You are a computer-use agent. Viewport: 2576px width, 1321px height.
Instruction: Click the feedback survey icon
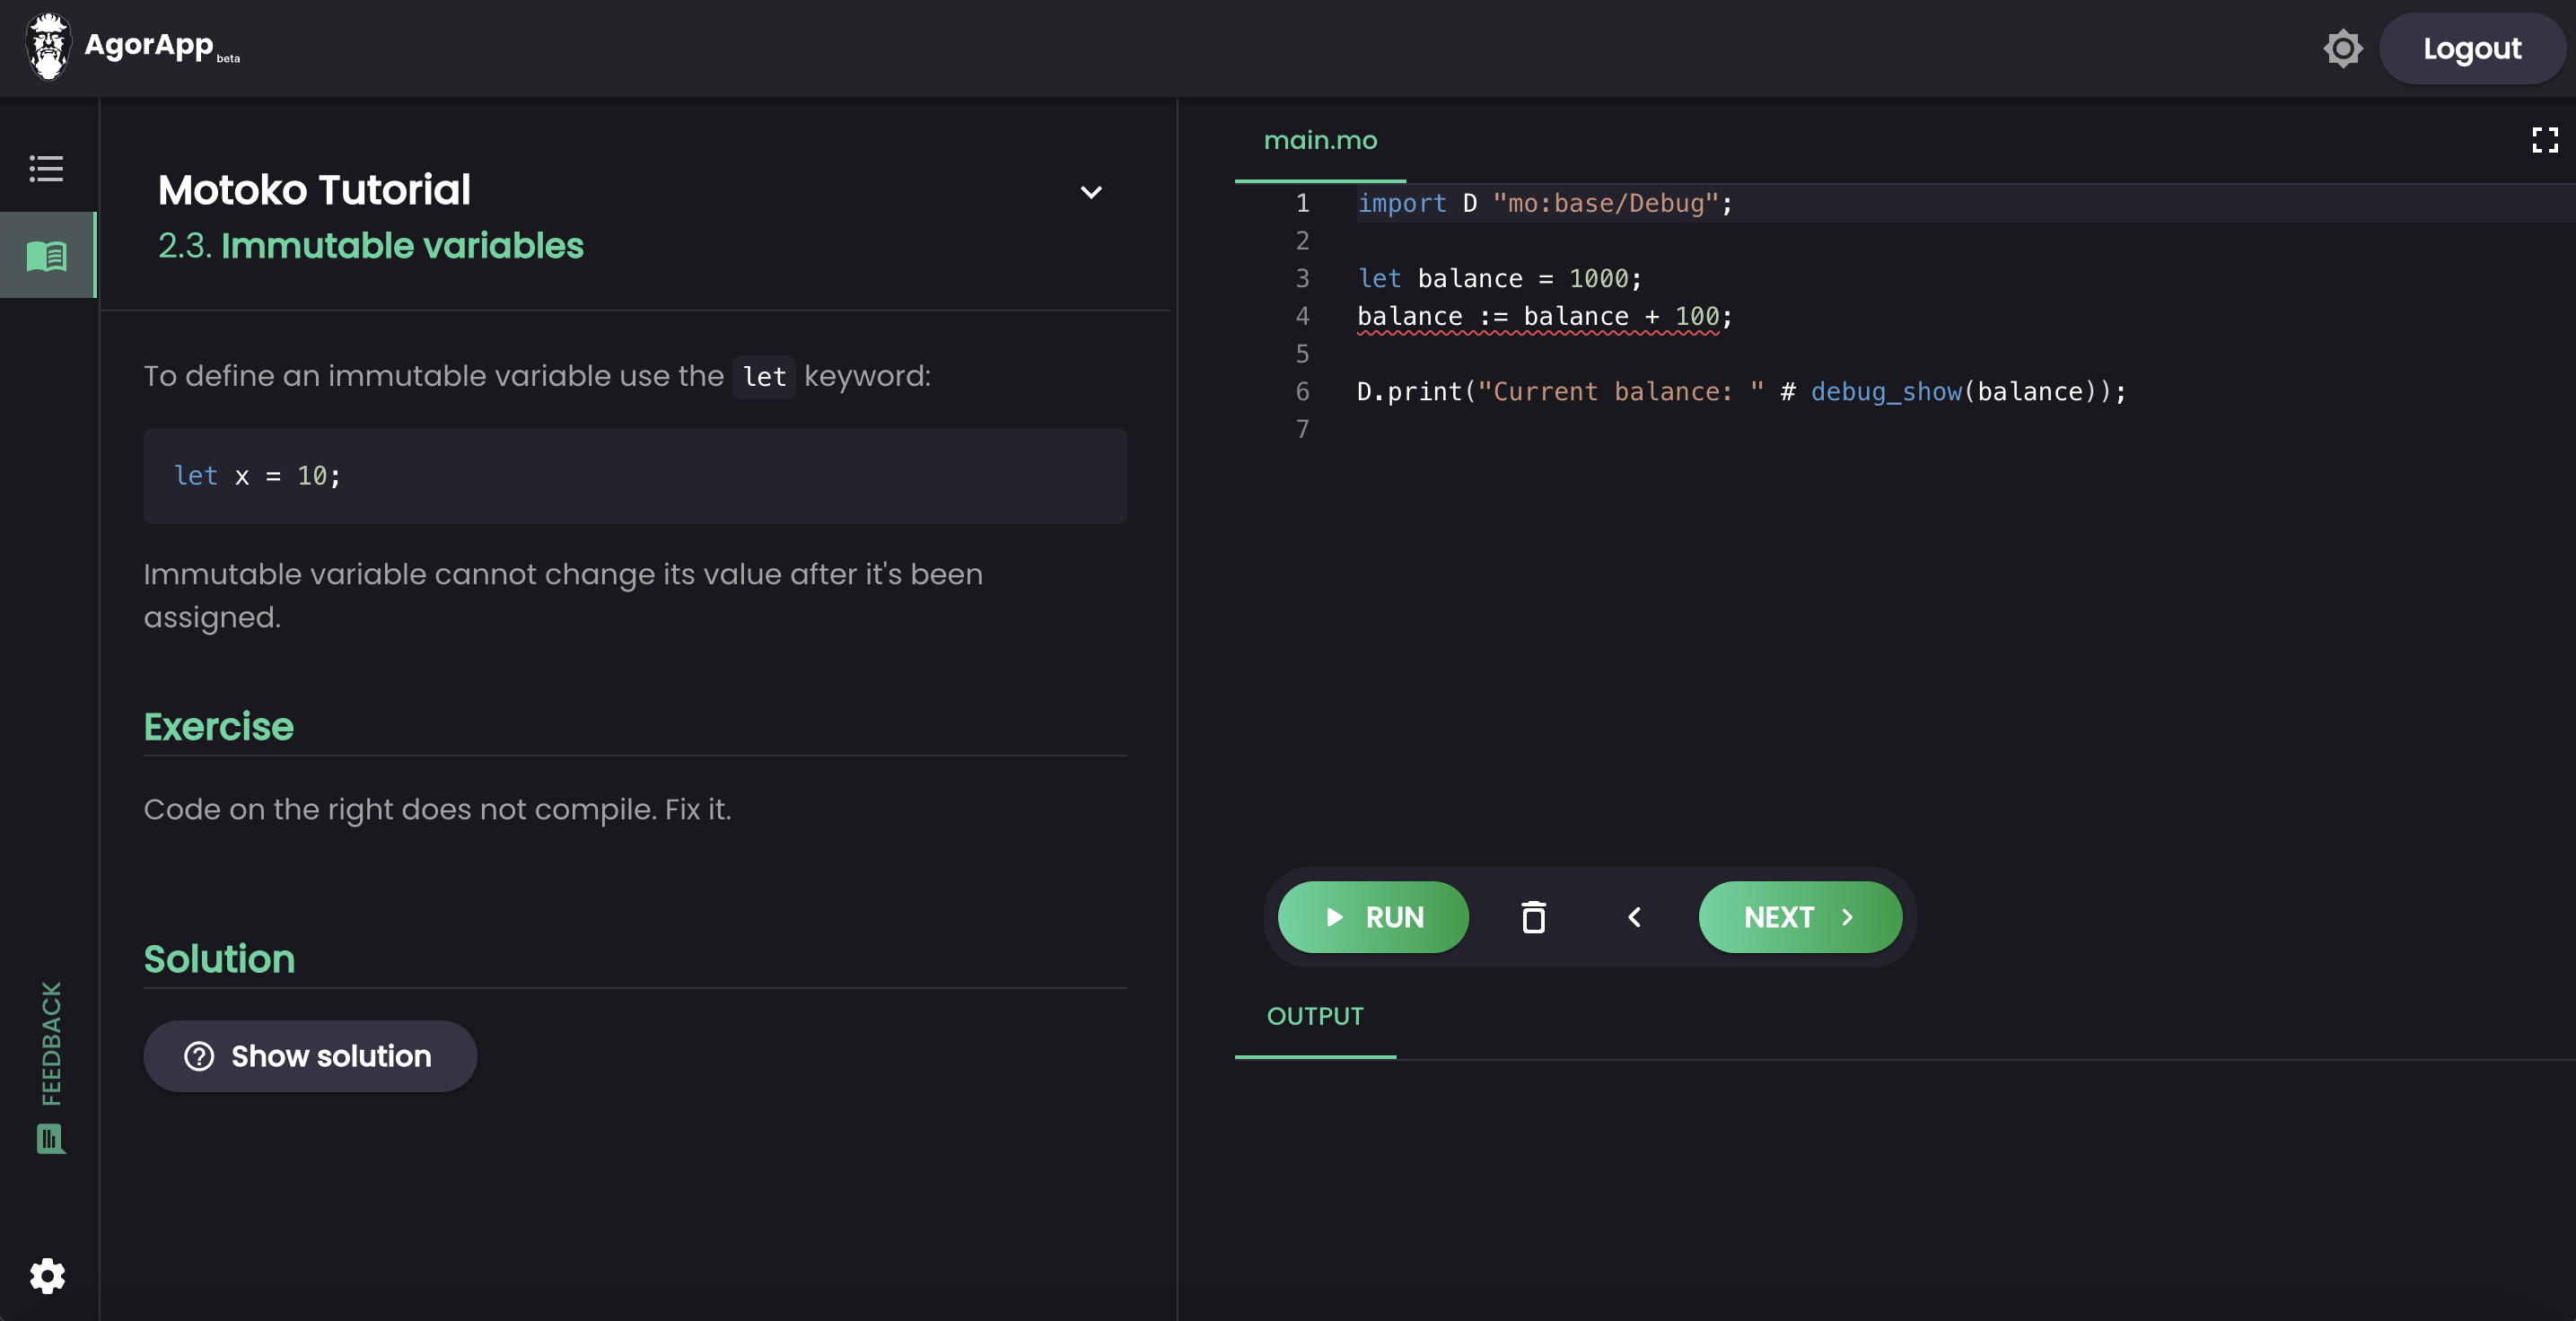point(50,1138)
